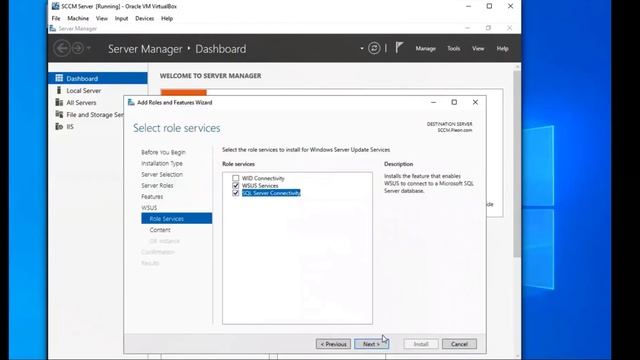Image resolution: width=640 pixels, height=360 pixels.
Task: Click the All Servers icon in sidebar
Action: pyautogui.click(x=59, y=102)
